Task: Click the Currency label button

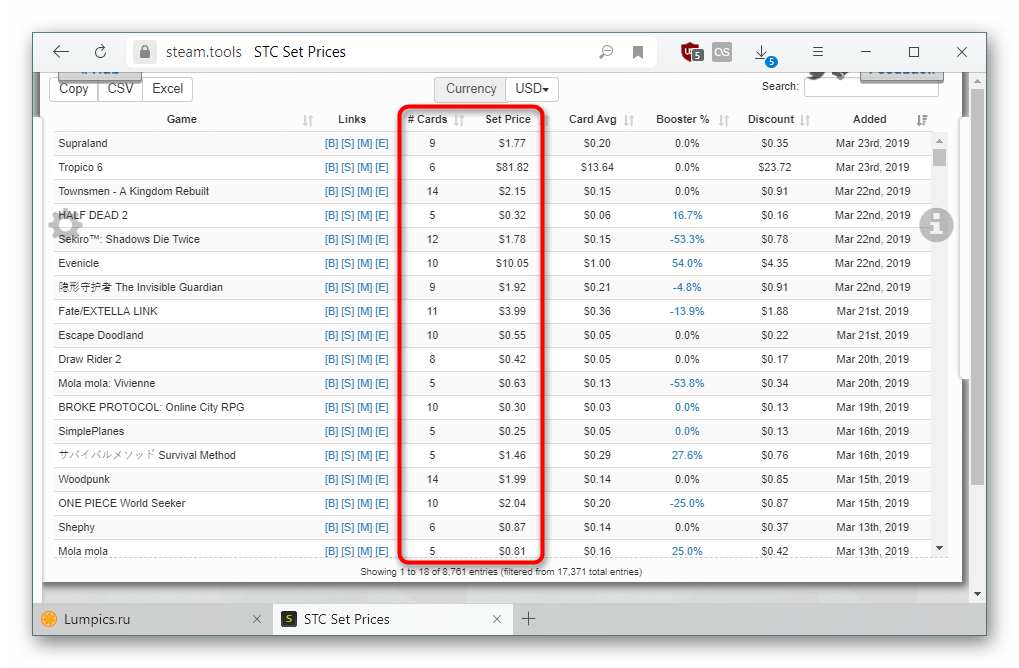Action: coord(471,89)
